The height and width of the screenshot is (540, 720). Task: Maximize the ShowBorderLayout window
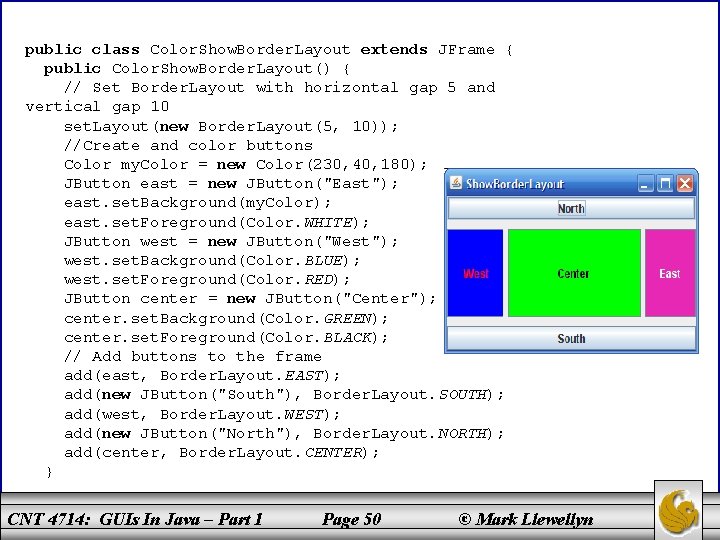[x=664, y=184]
